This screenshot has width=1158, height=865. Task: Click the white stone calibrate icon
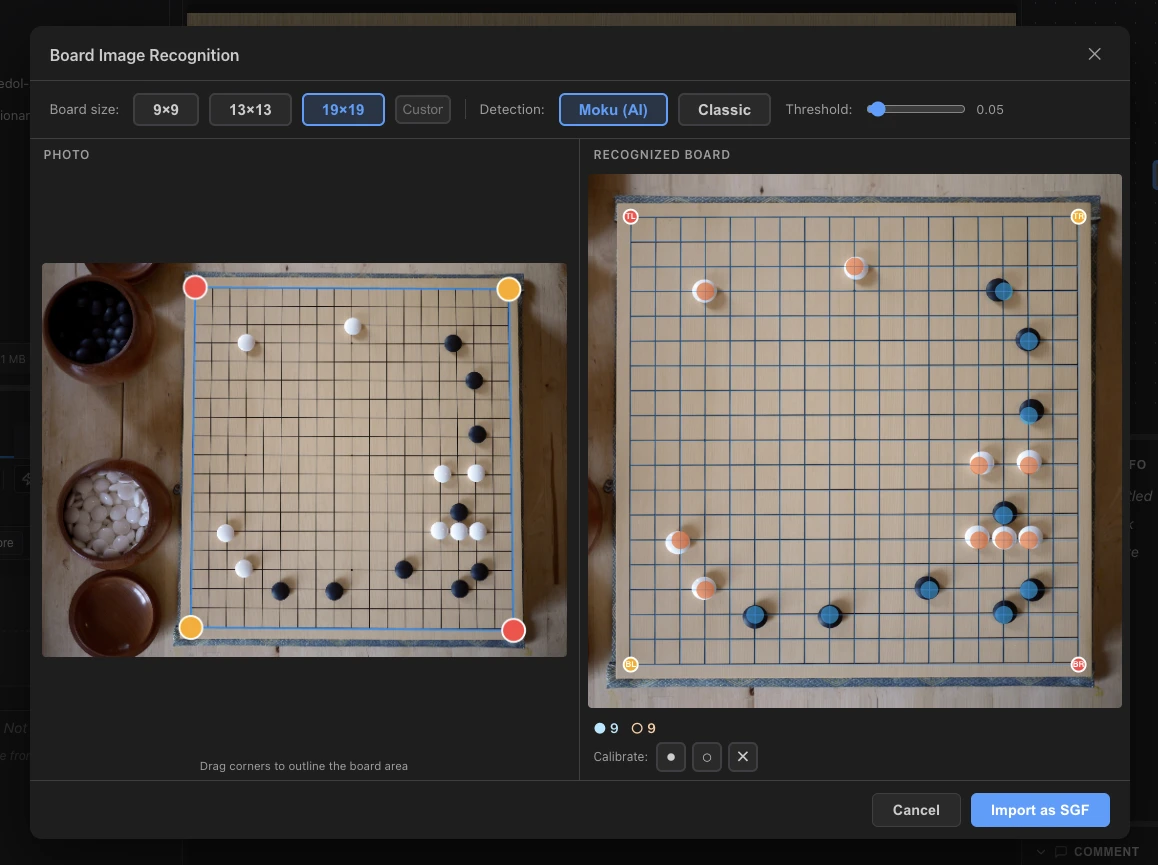point(707,756)
